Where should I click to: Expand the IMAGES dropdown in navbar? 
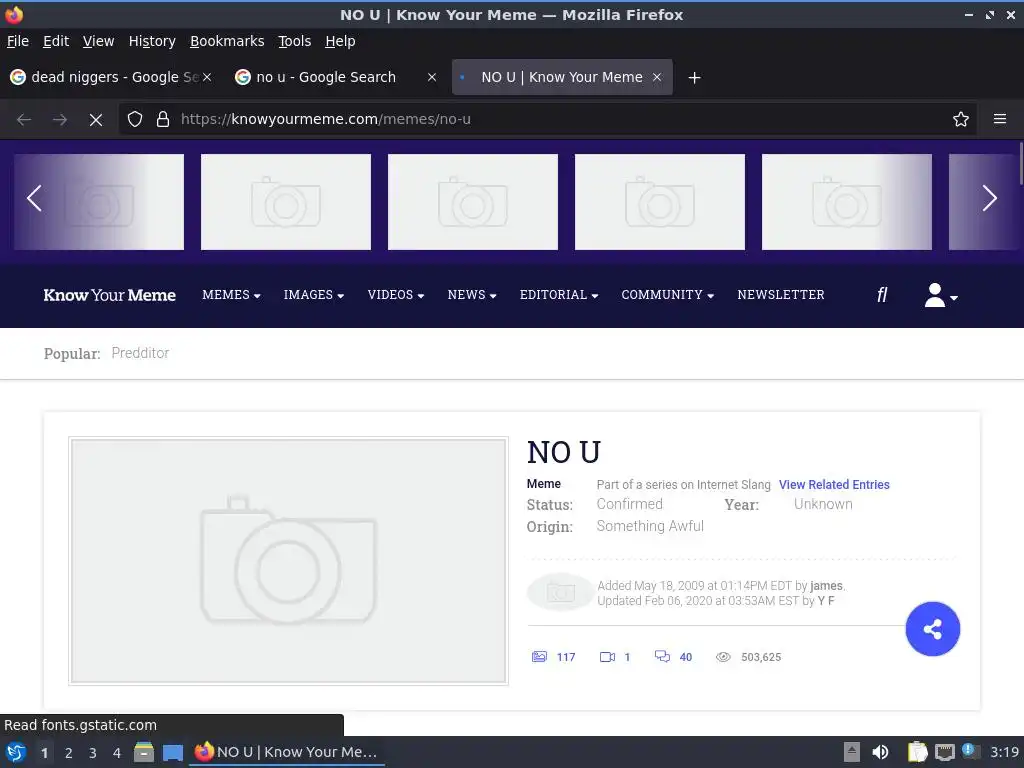pos(313,295)
